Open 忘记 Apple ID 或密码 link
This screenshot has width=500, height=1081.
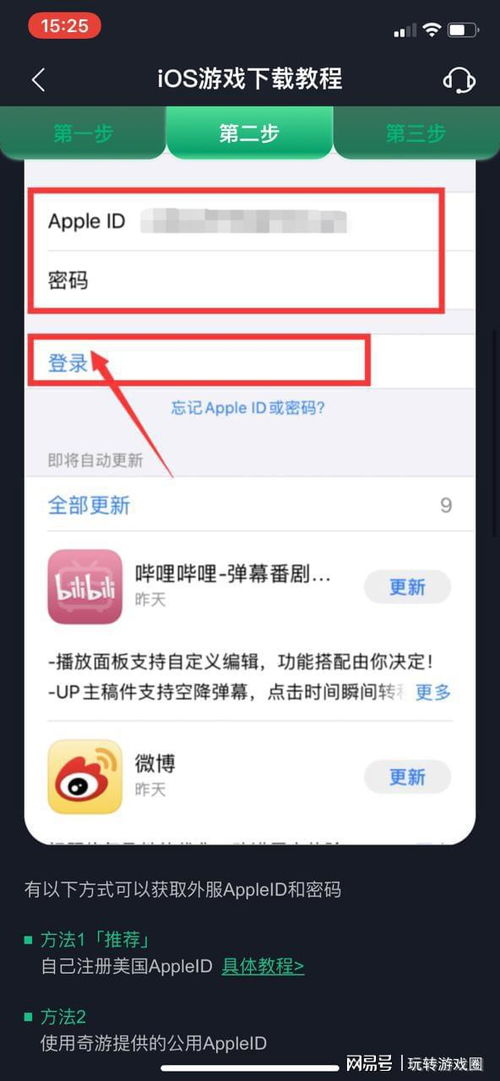(248, 407)
